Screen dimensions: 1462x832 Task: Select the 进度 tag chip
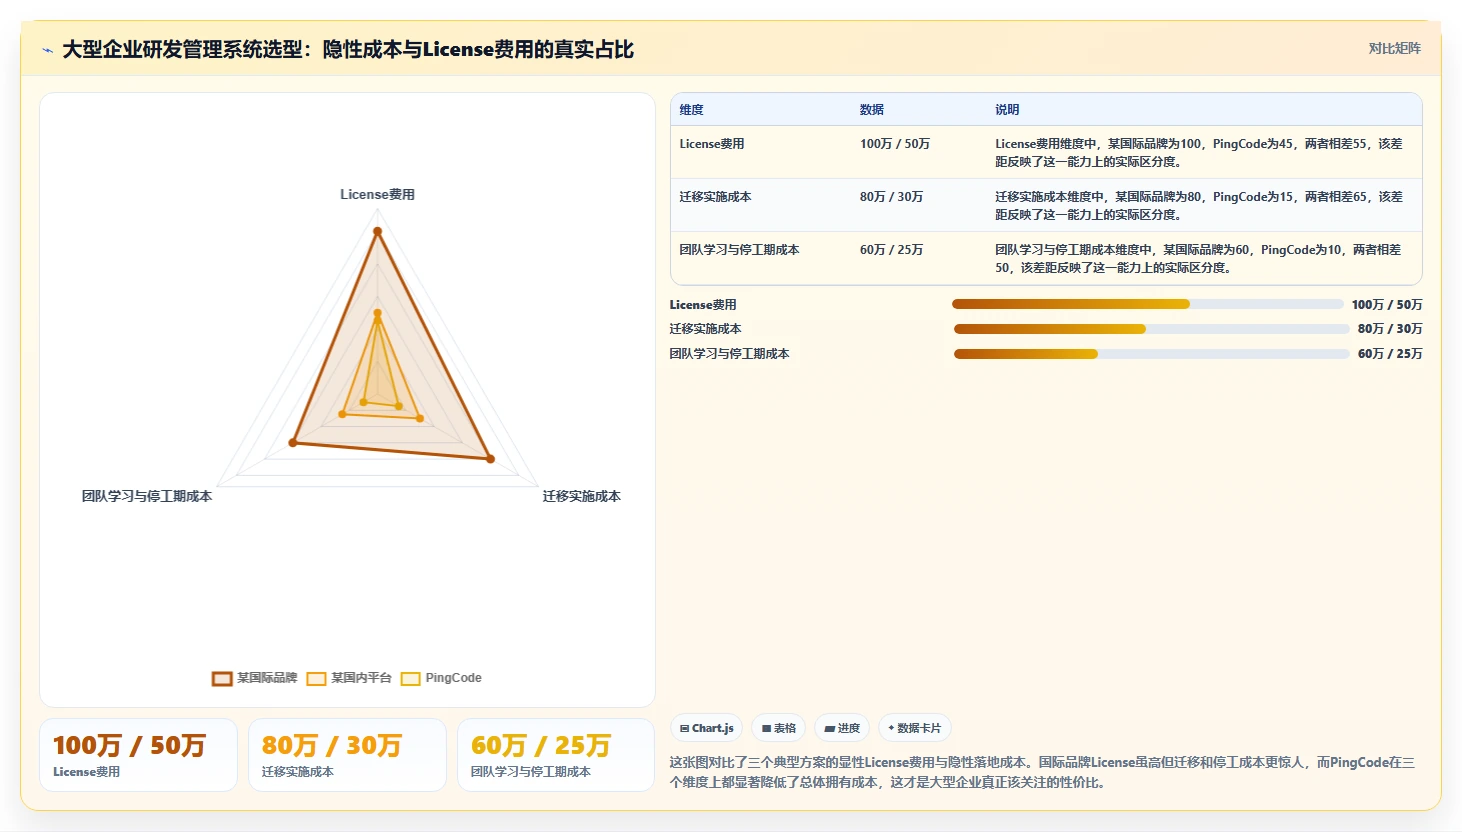tap(842, 728)
